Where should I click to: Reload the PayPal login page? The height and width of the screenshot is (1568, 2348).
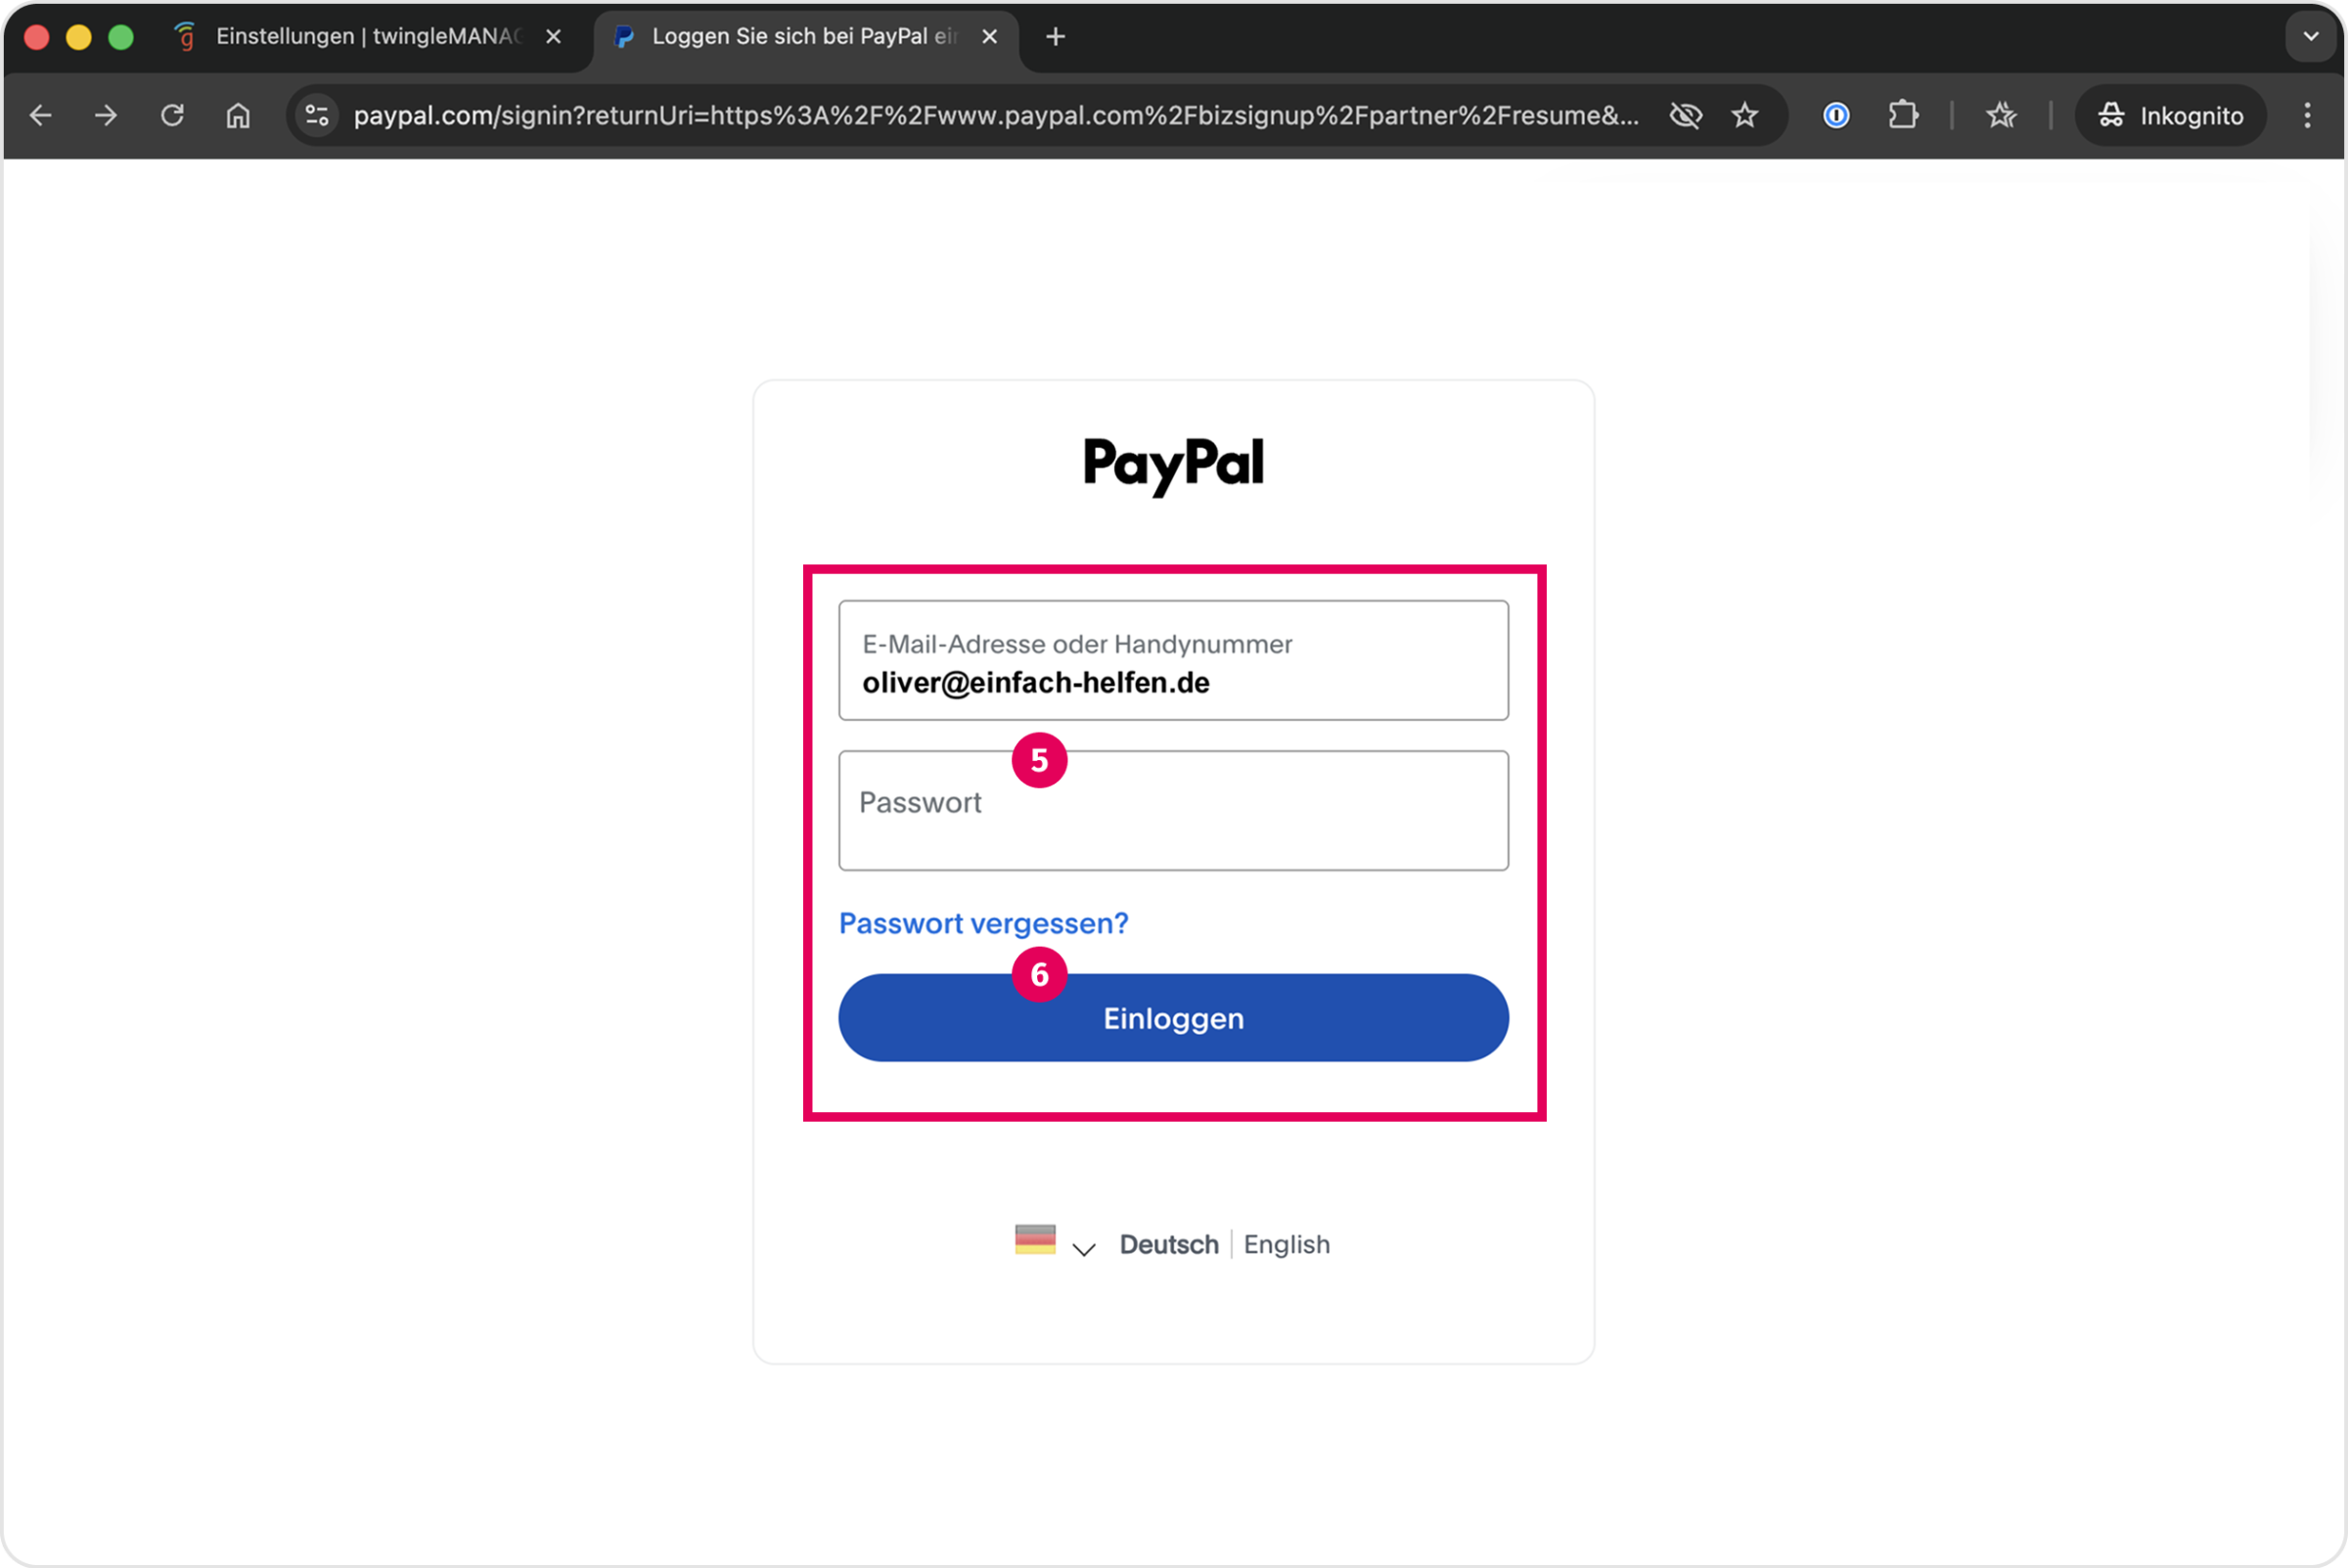point(172,116)
